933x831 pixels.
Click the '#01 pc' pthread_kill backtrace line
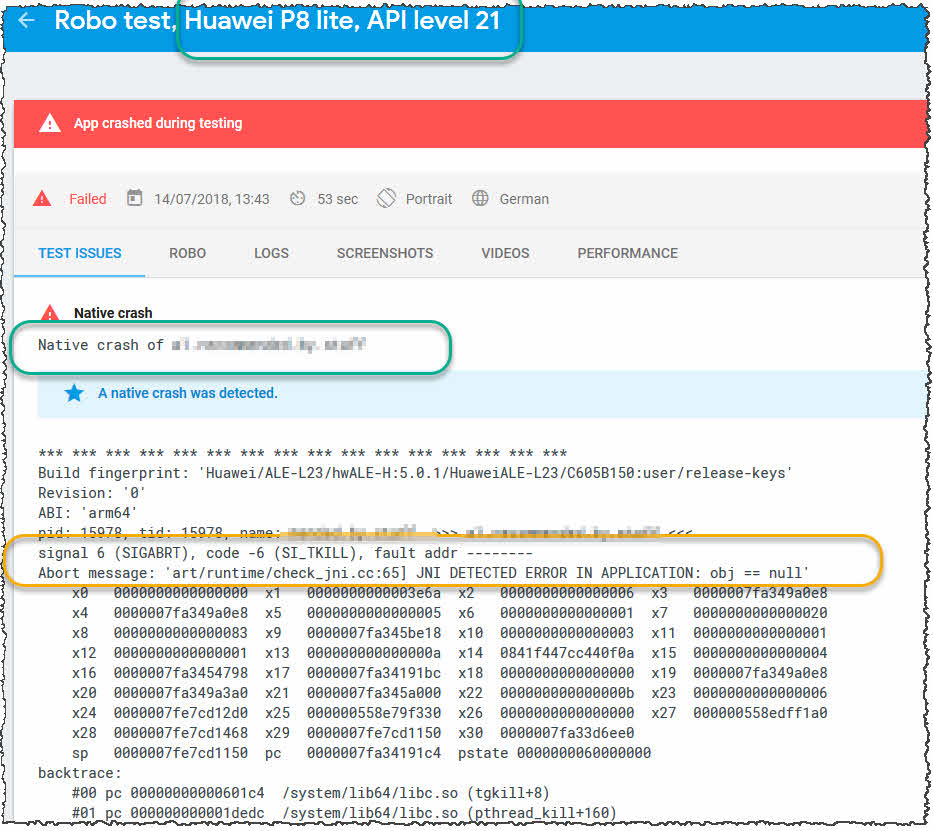(344, 813)
